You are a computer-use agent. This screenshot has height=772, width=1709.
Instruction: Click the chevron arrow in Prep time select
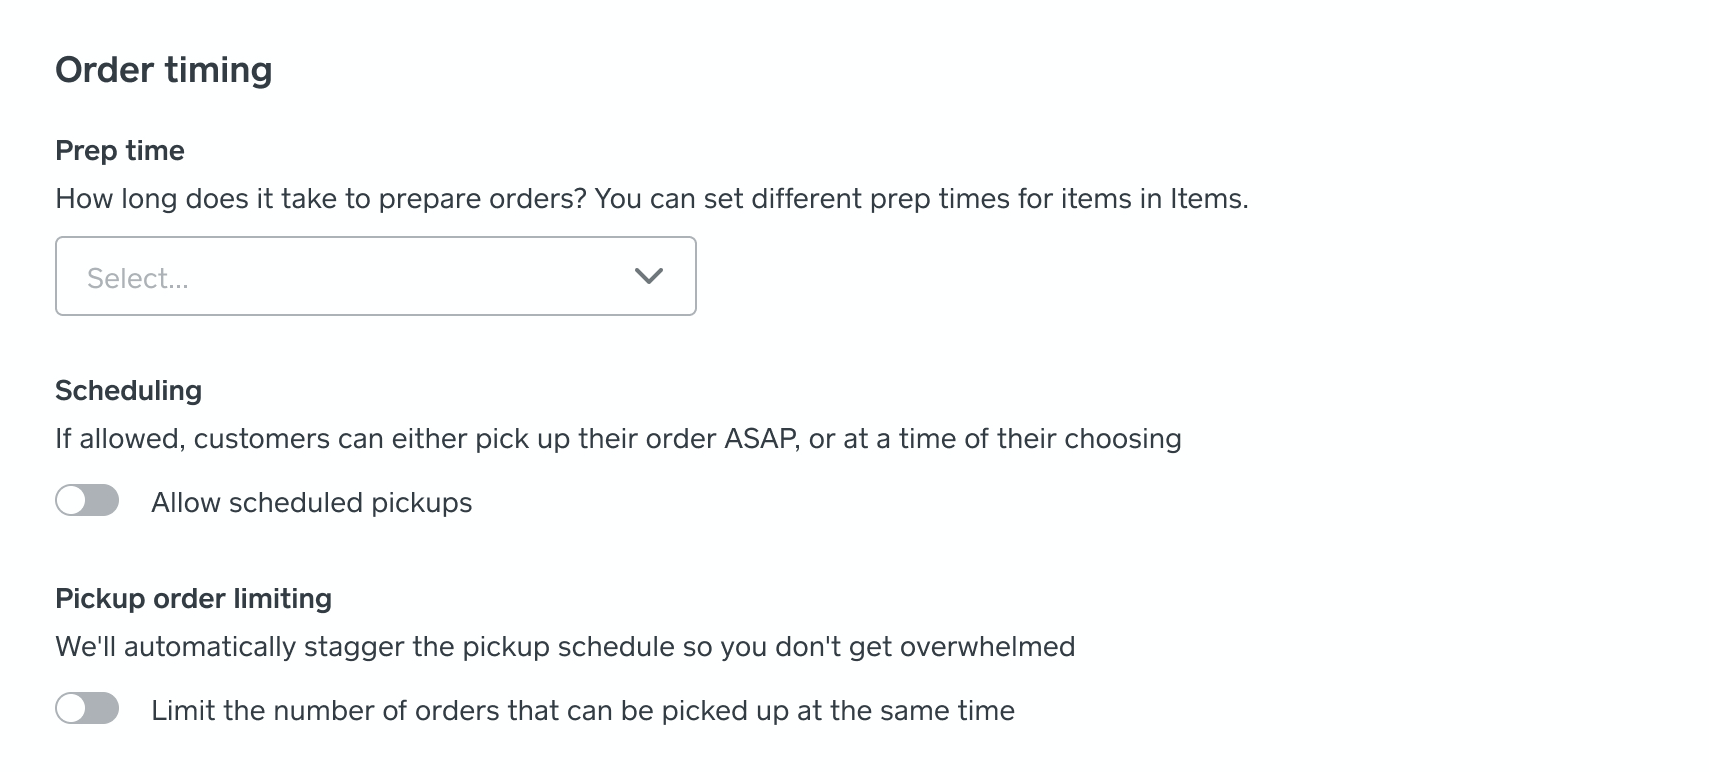649,276
